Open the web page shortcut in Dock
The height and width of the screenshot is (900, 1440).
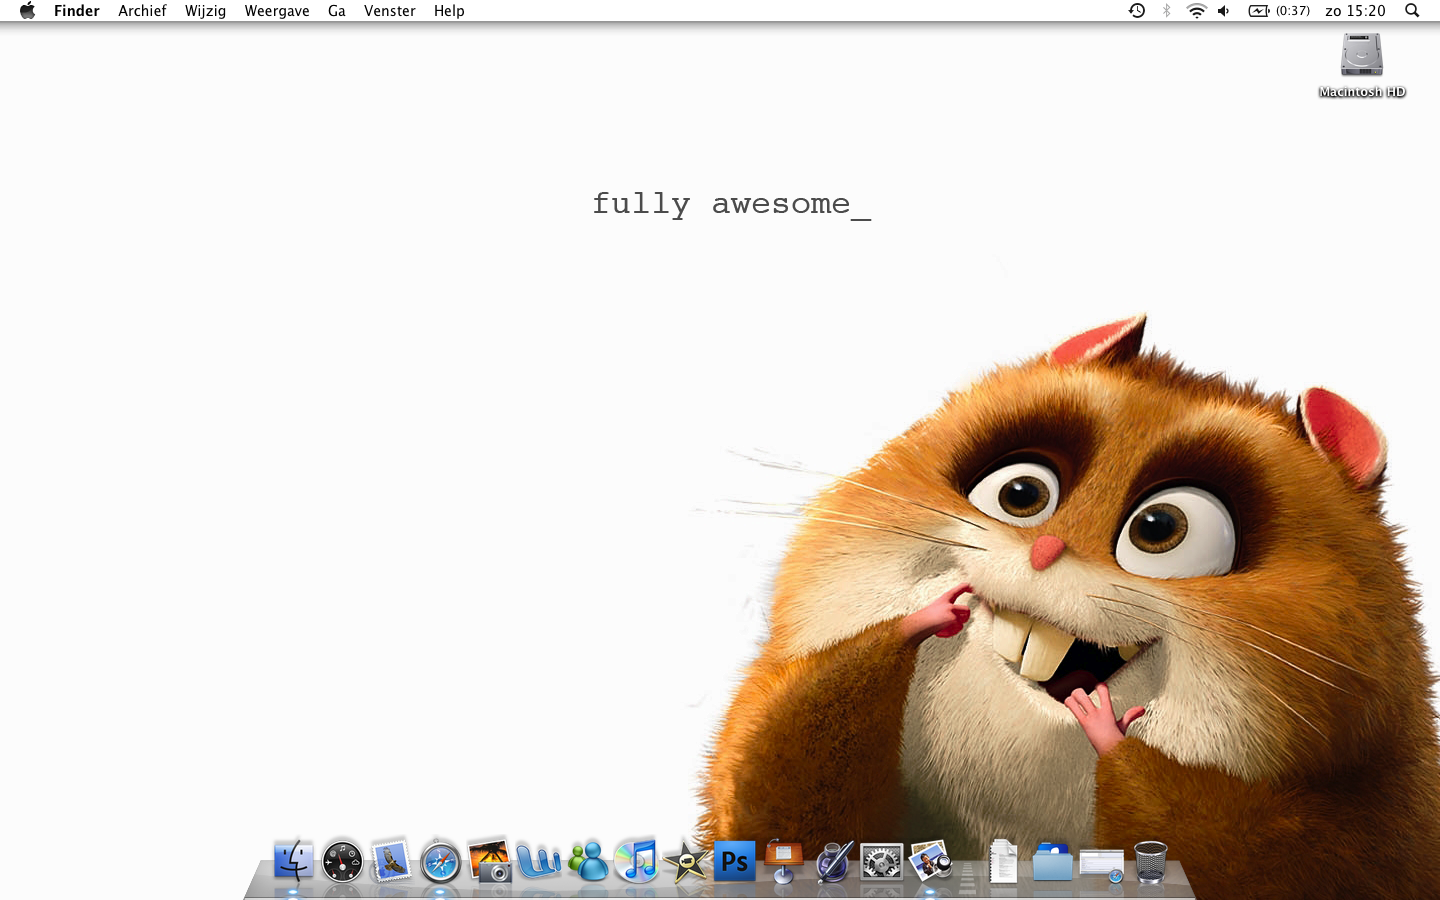tap(1101, 864)
